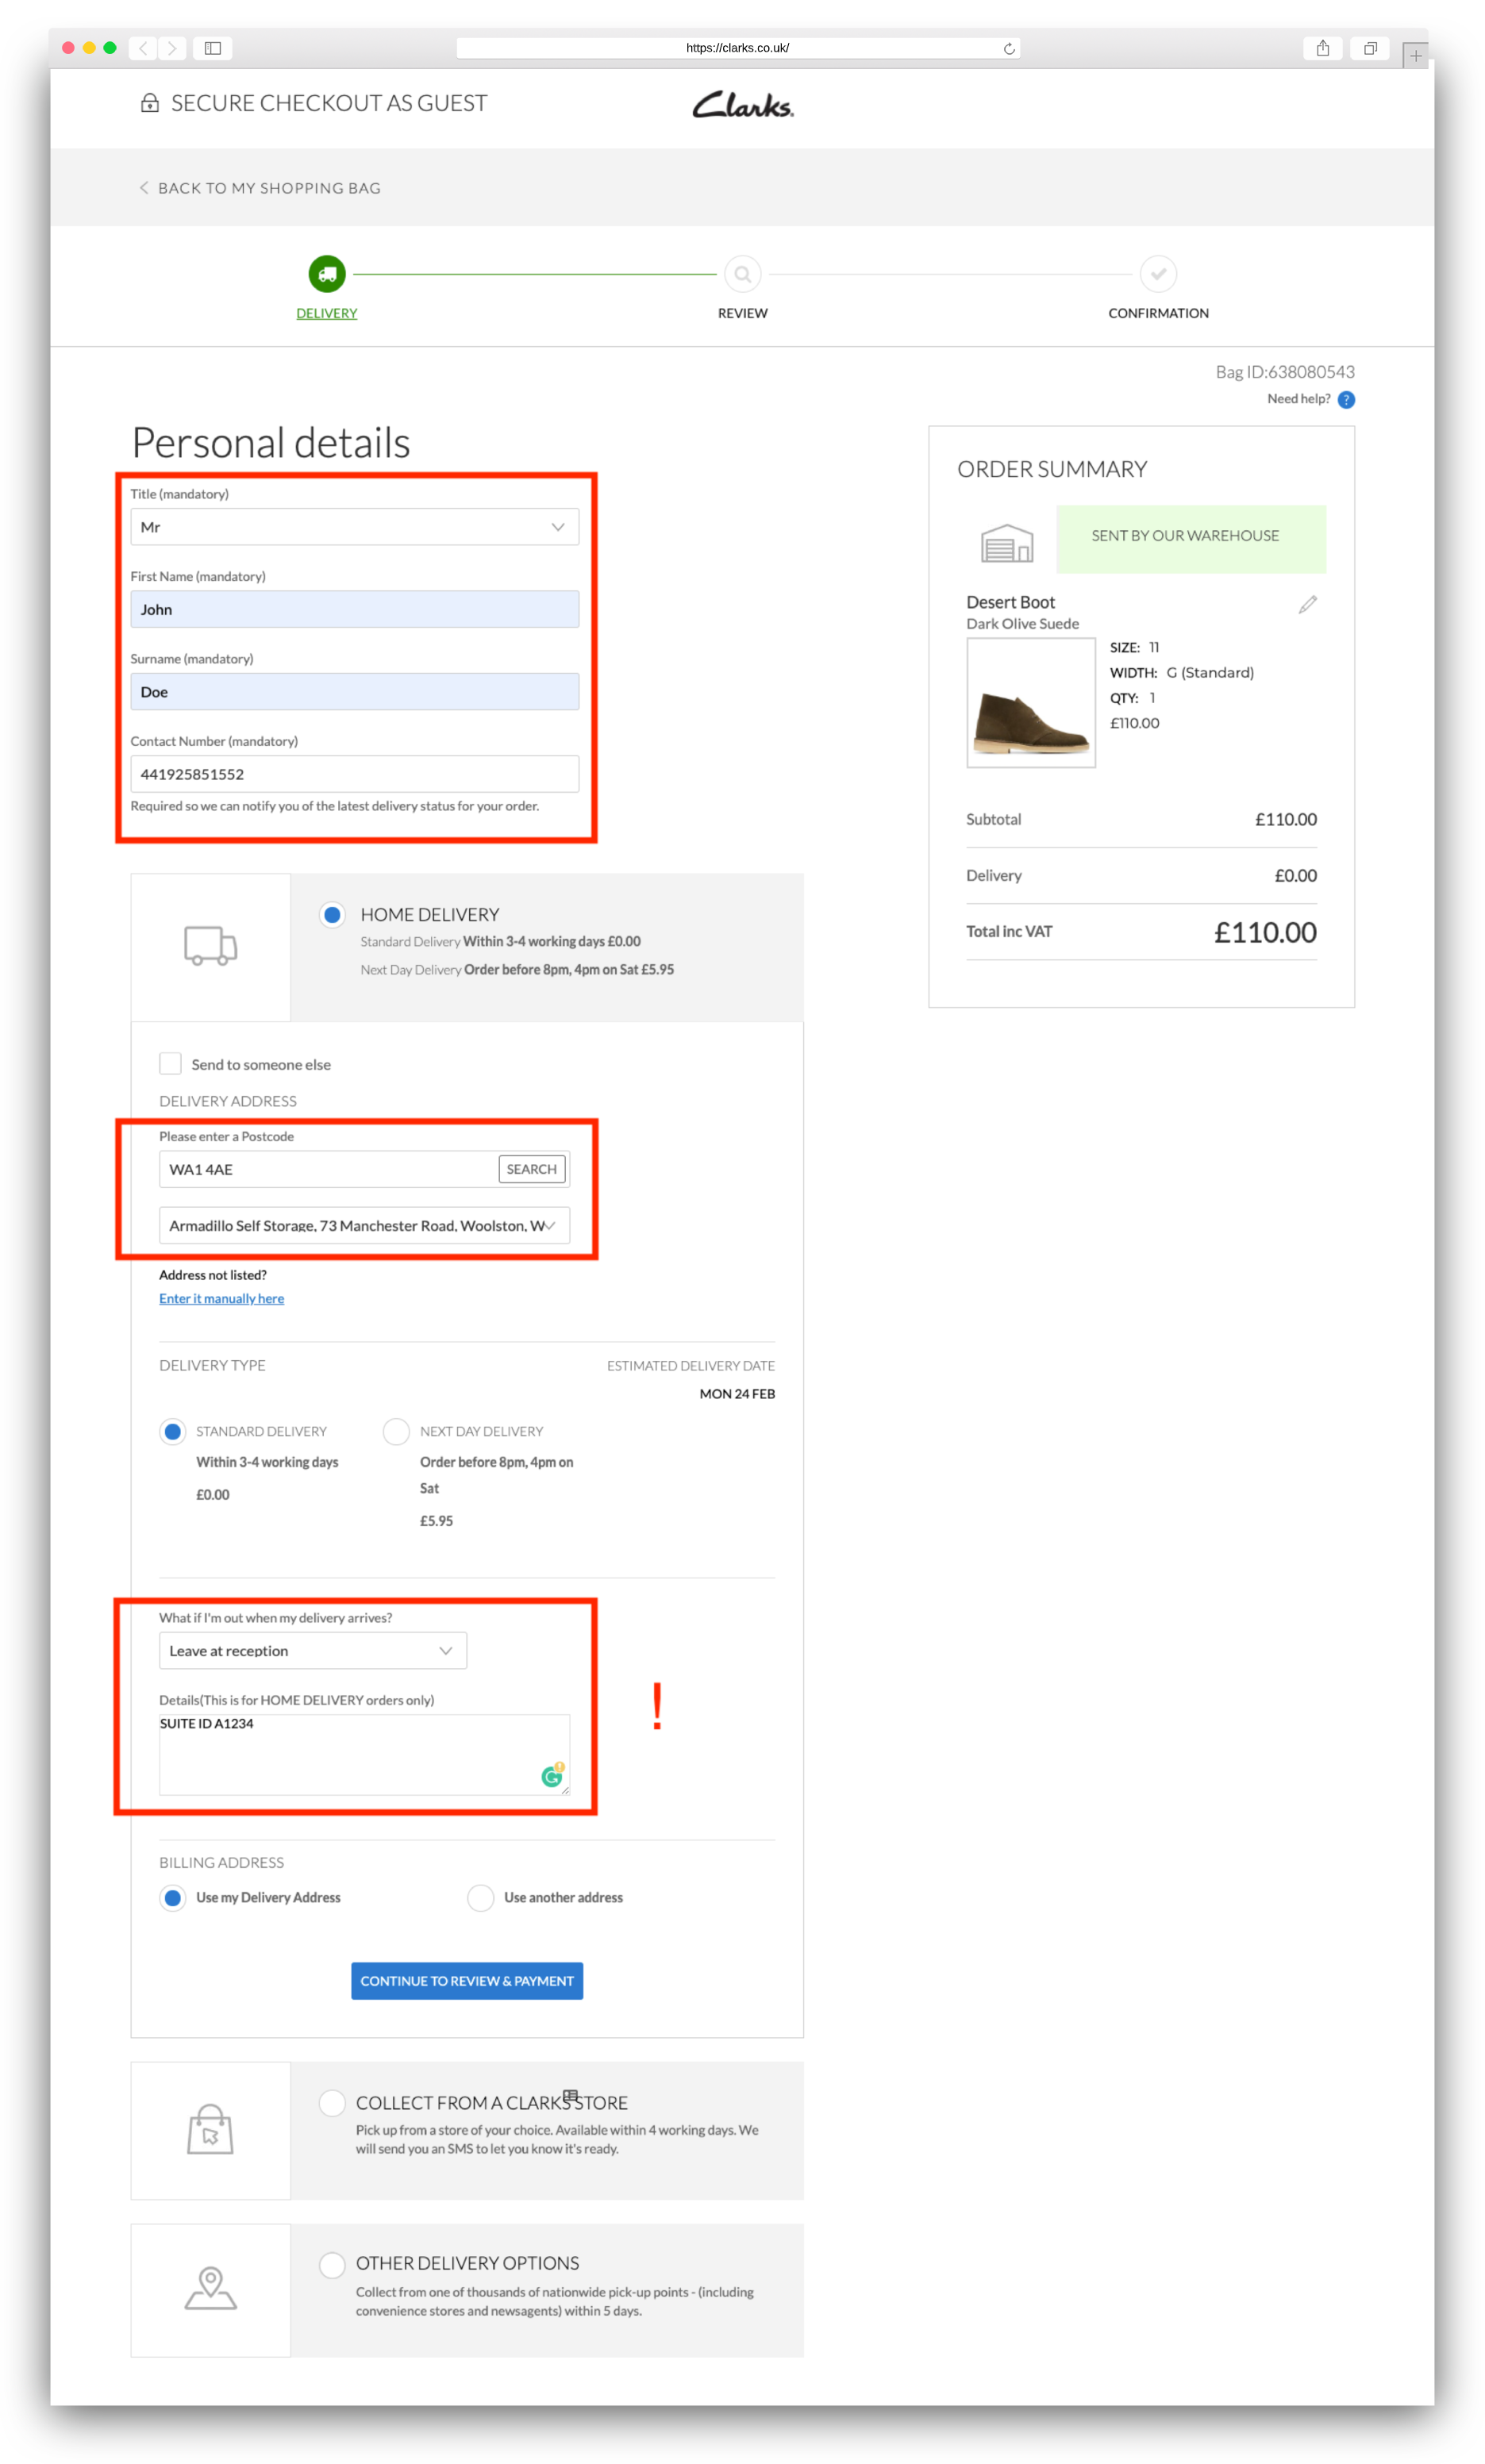Click the Desert Boot product thumbnail

pyautogui.click(x=1031, y=703)
